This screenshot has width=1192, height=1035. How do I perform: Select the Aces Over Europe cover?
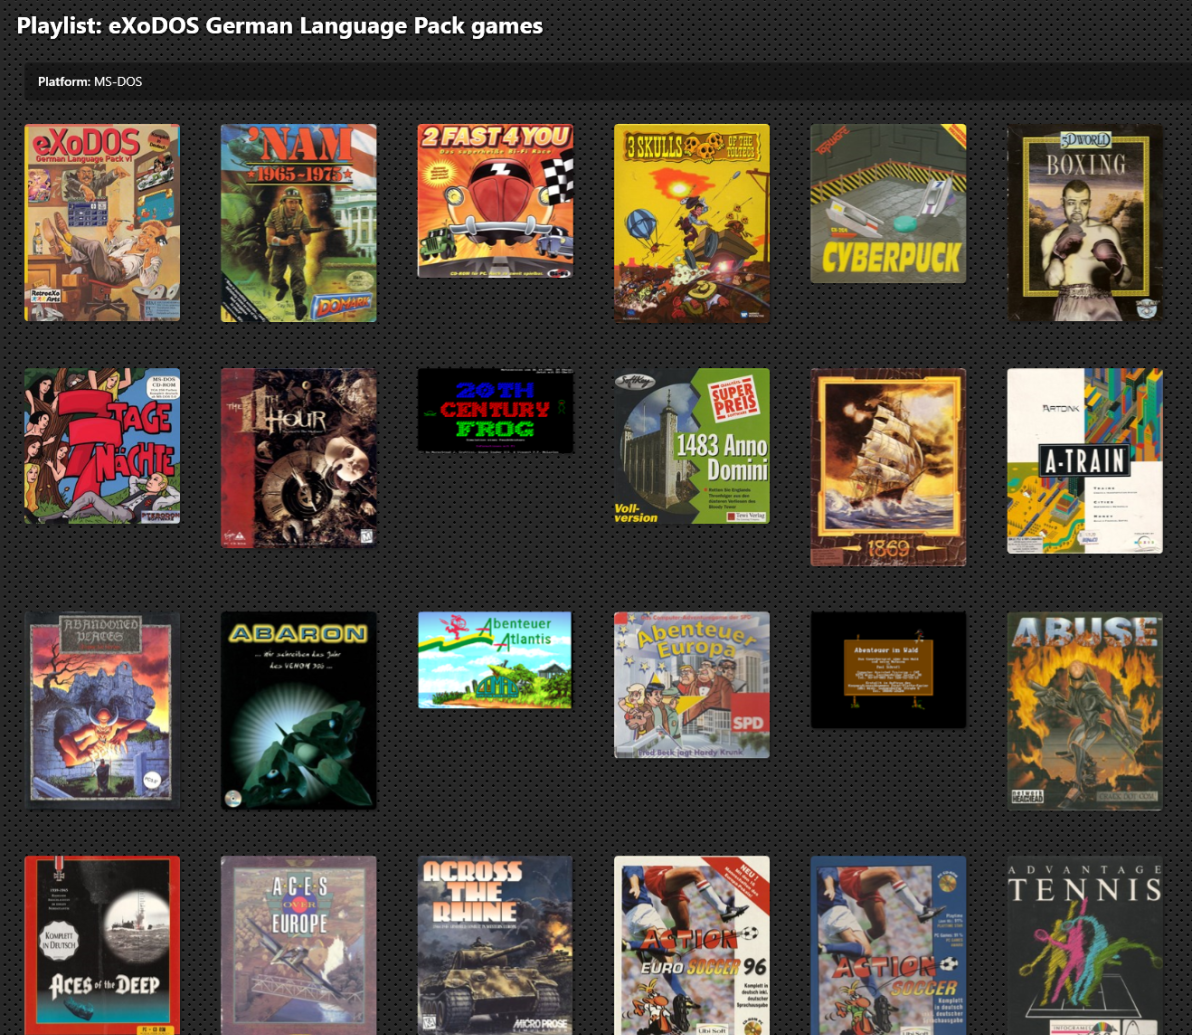point(299,945)
